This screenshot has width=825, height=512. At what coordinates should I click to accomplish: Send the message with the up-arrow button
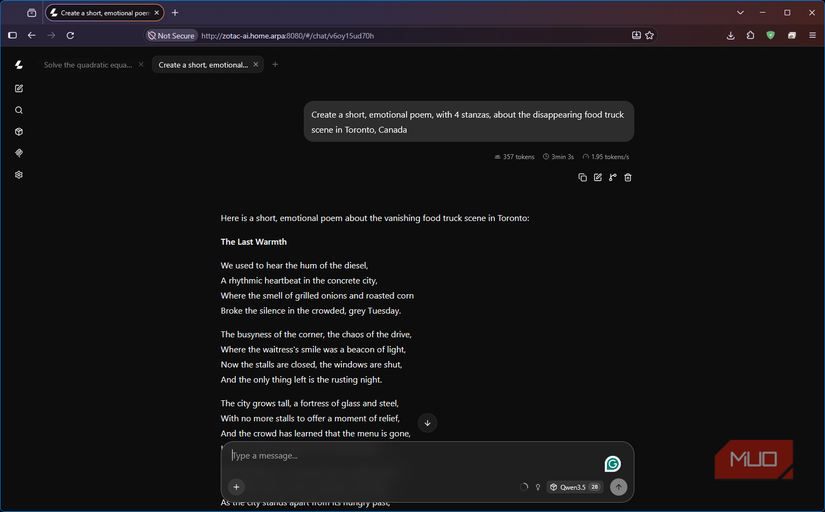coord(618,487)
